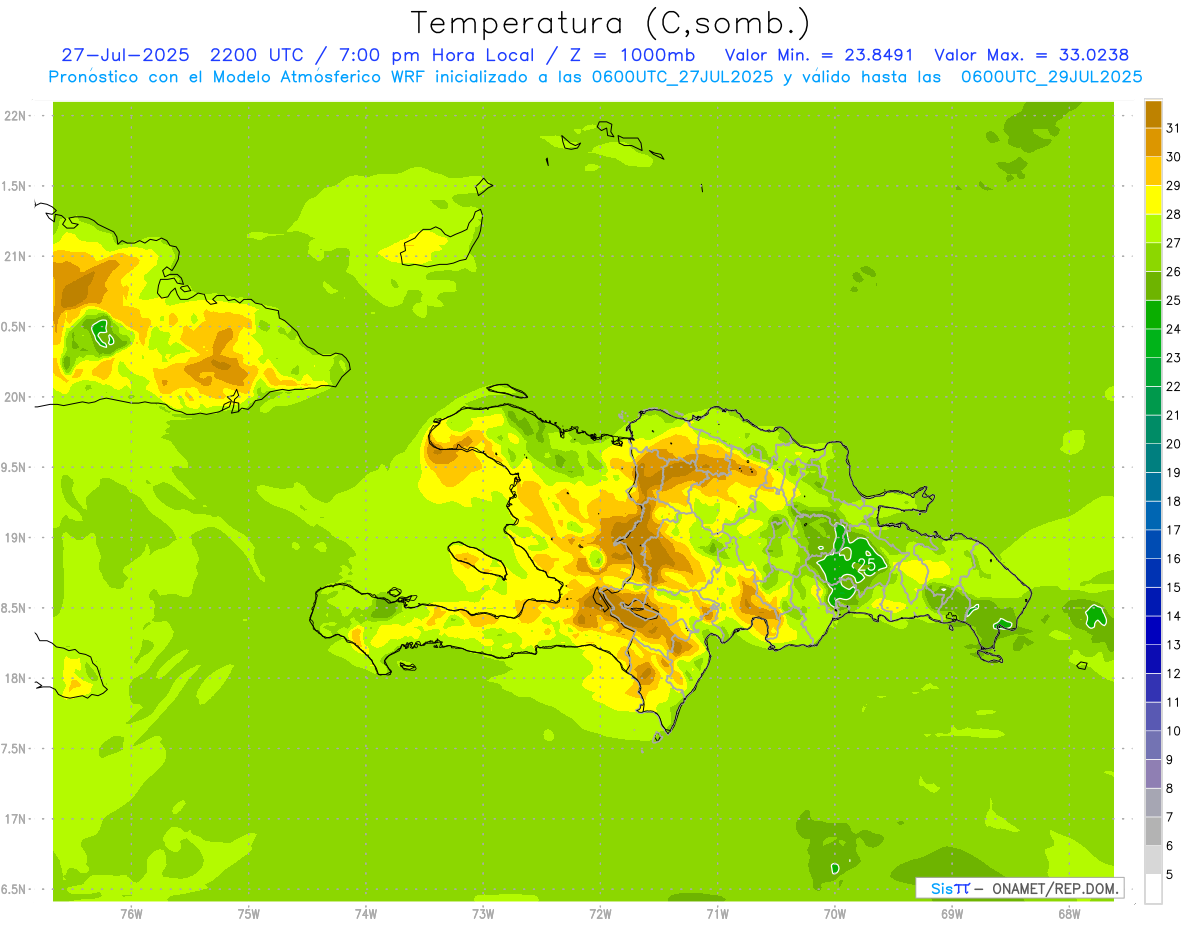Click the legend value '10'
This screenshot has width=1200, height=927.
click(1173, 731)
